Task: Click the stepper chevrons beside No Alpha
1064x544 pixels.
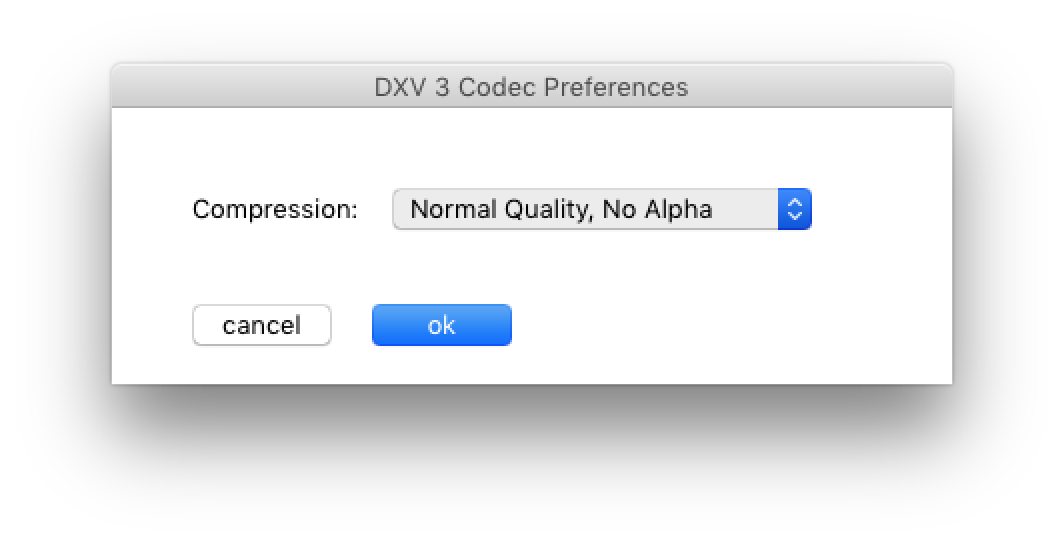Action: [x=794, y=209]
